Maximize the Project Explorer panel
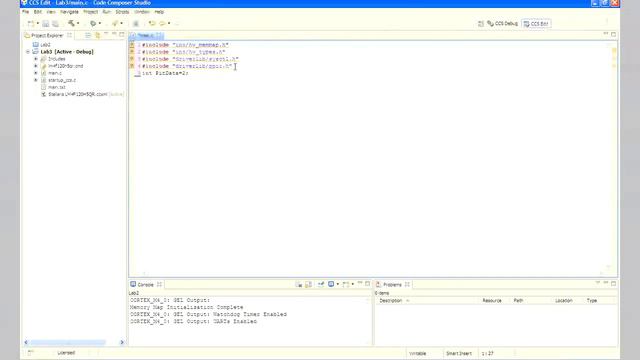The image size is (640, 360). pyautogui.click(x=122, y=35)
